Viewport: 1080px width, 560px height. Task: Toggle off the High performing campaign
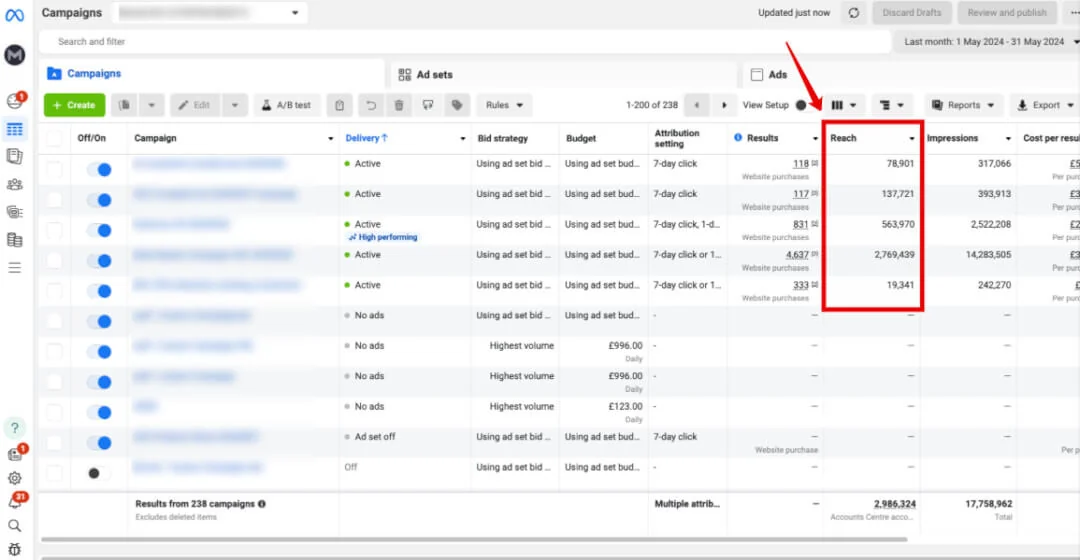(100, 230)
